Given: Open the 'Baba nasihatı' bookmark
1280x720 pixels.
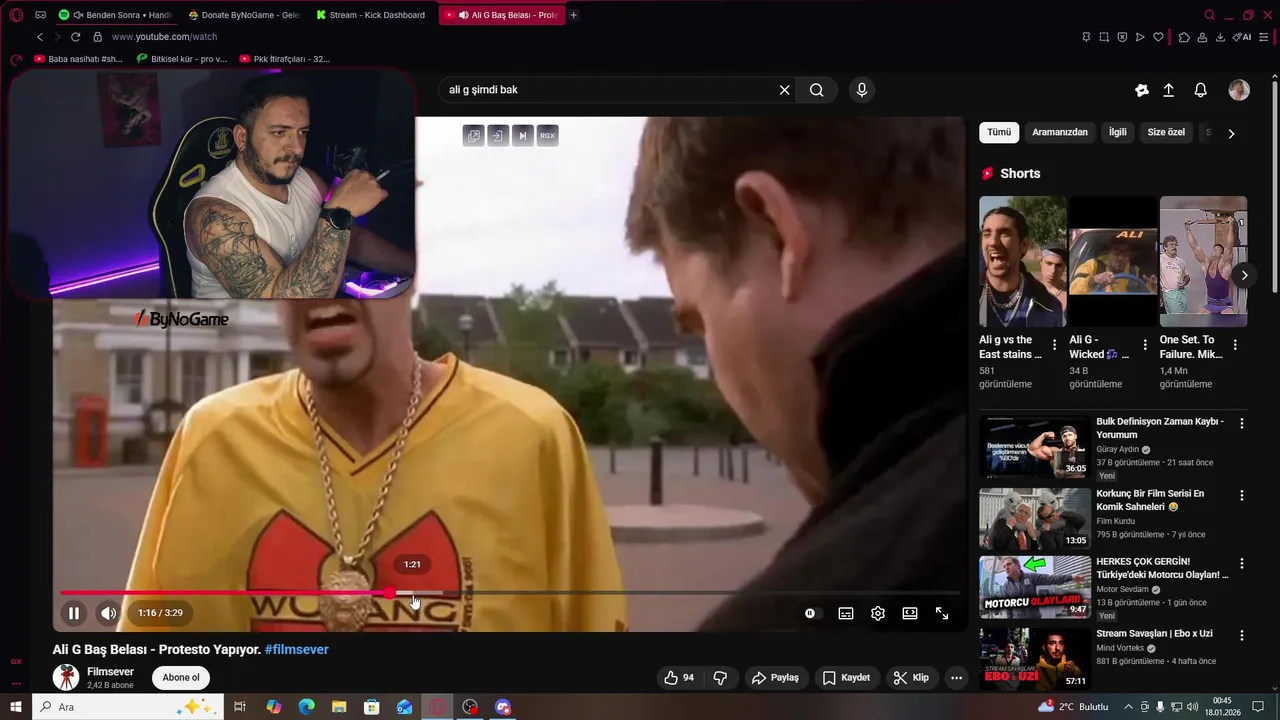Looking at the screenshot, I should coord(79,59).
